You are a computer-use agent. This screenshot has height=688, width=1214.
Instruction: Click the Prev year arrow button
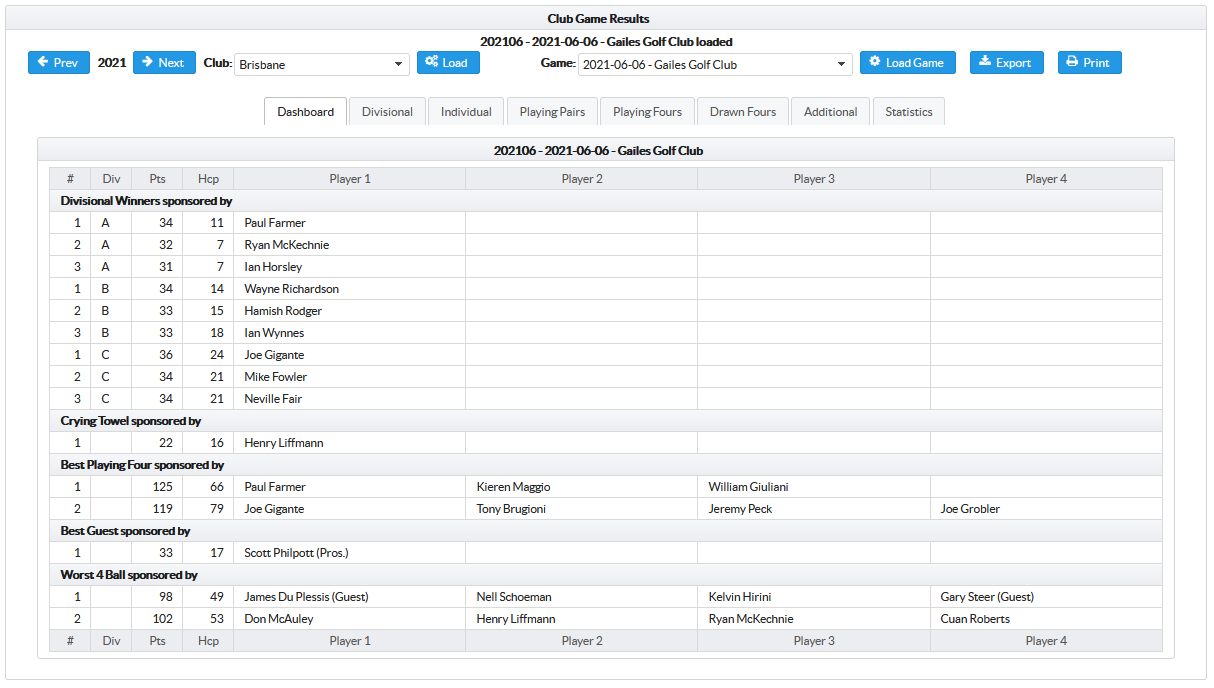click(x=58, y=62)
